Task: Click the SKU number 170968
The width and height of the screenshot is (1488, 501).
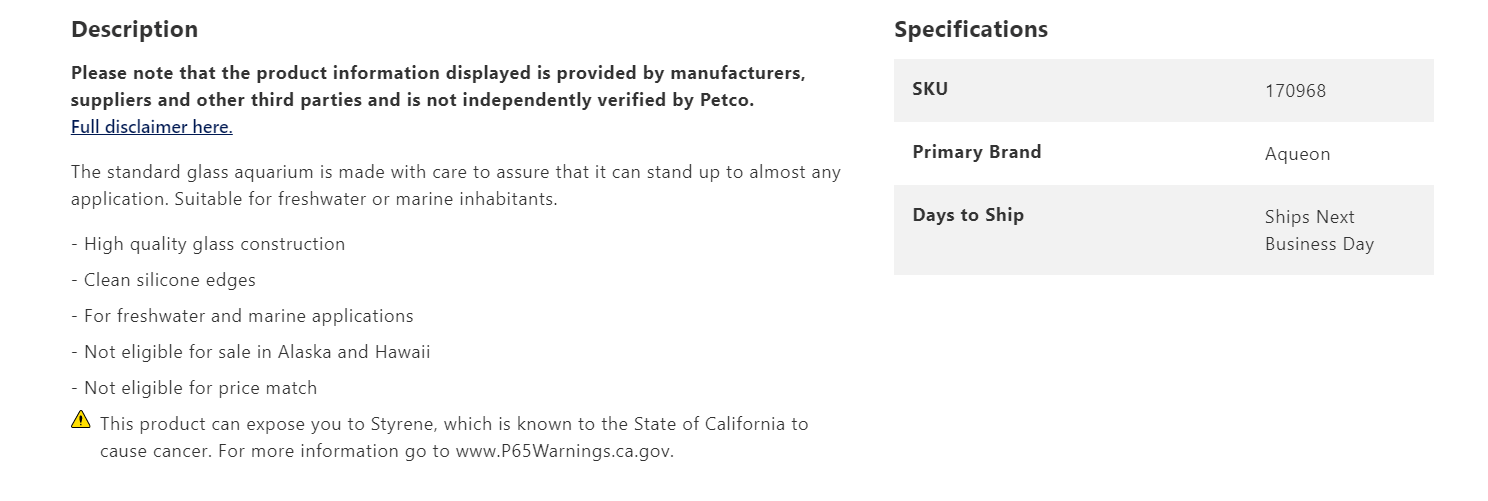Action: pos(1295,91)
